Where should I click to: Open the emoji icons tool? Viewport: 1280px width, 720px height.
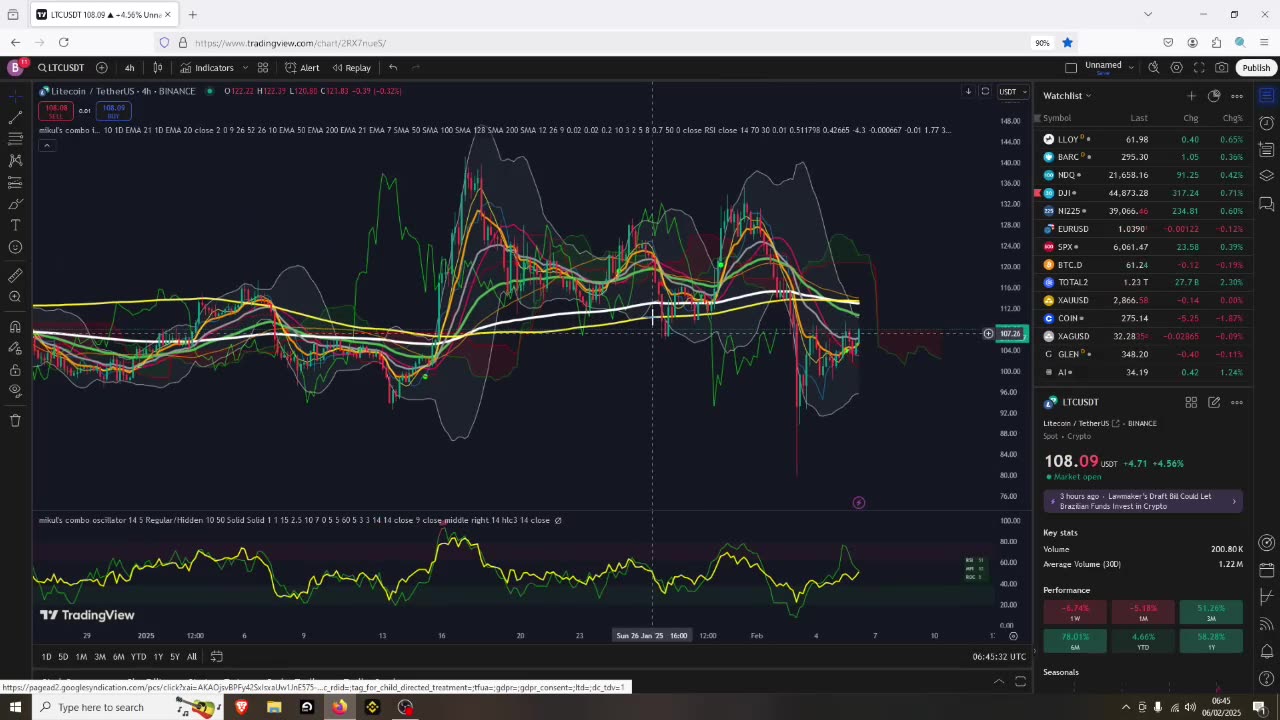15,247
